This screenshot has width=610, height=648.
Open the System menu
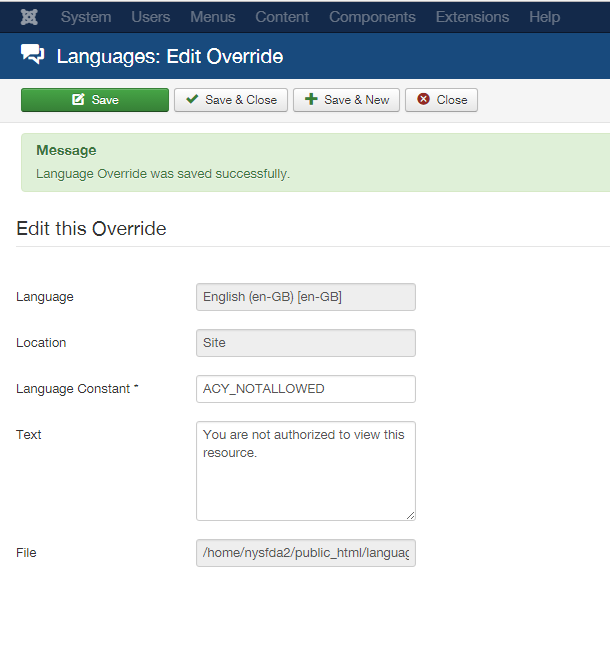85,17
